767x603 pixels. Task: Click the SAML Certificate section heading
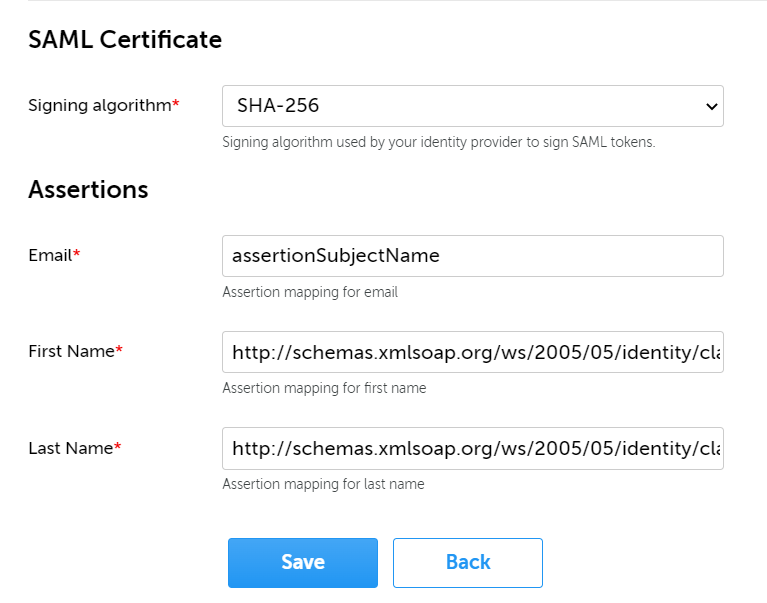125,40
